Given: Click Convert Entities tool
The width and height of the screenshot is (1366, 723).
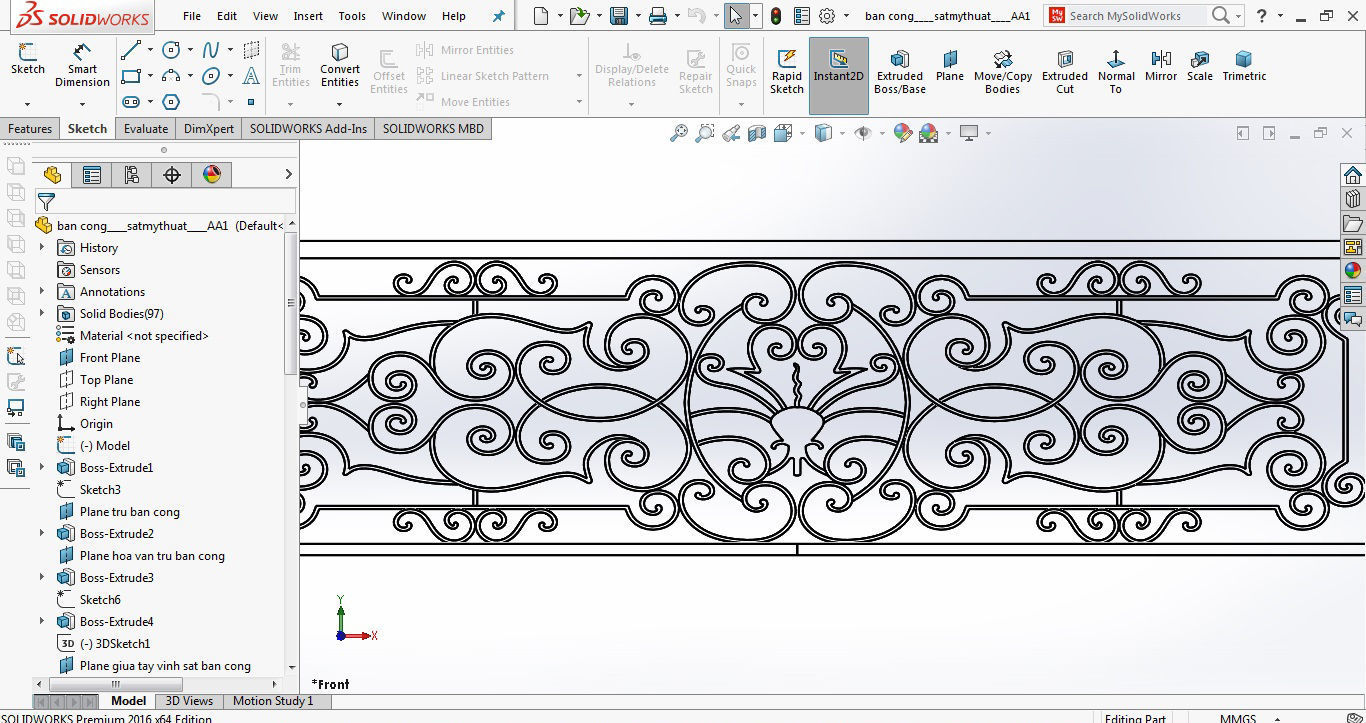Looking at the screenshot, I should pos(340,65).
